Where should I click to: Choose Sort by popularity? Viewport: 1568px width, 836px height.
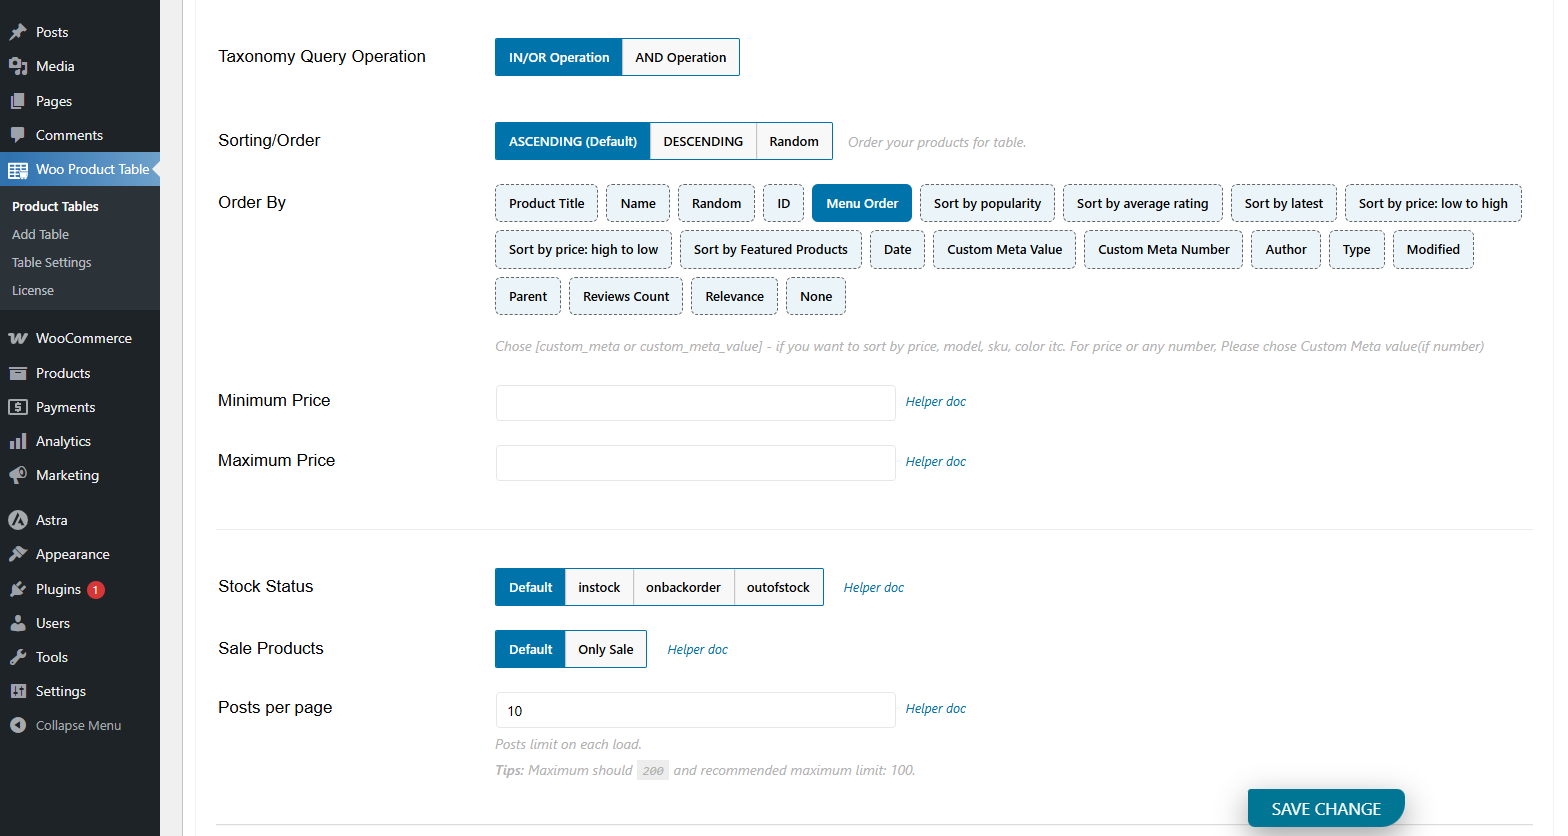tap(987, 203)
